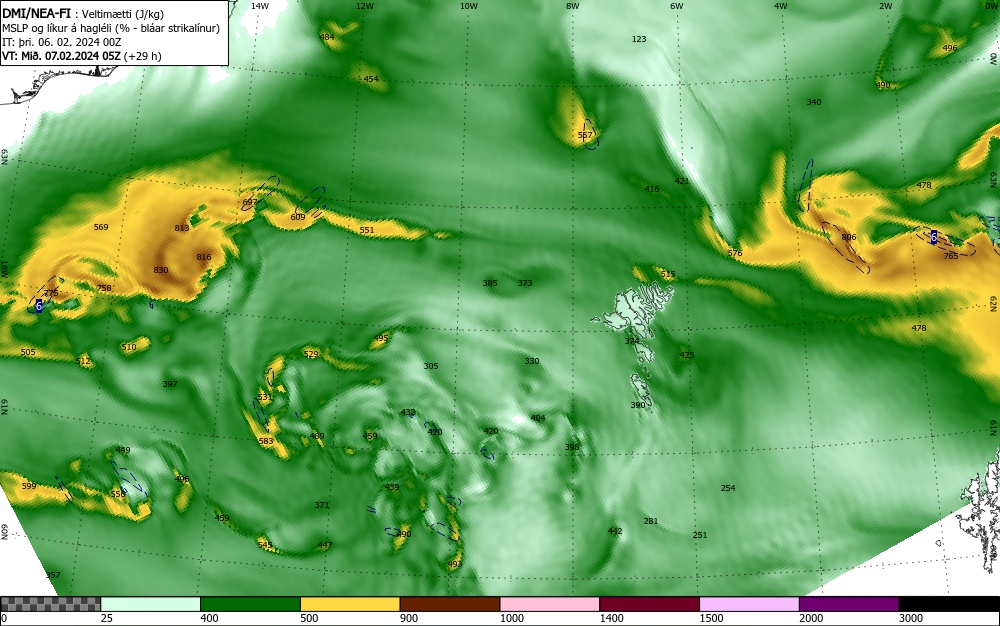
Task: Click the '2000' legend tick label
Action: 811,618
